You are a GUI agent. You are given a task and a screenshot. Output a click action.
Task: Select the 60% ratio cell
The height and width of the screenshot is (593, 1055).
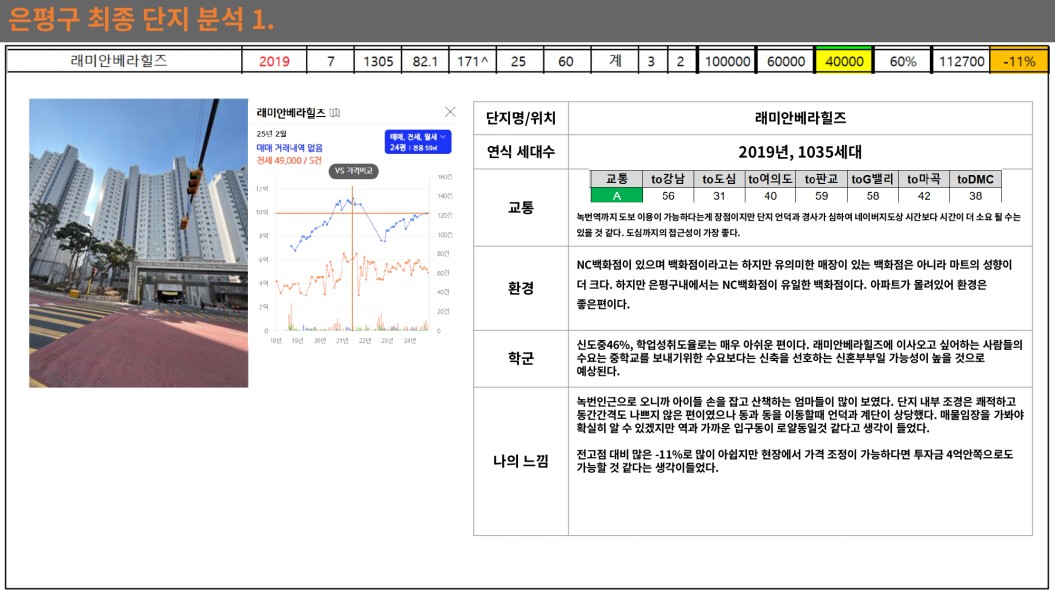click(903, 61)
